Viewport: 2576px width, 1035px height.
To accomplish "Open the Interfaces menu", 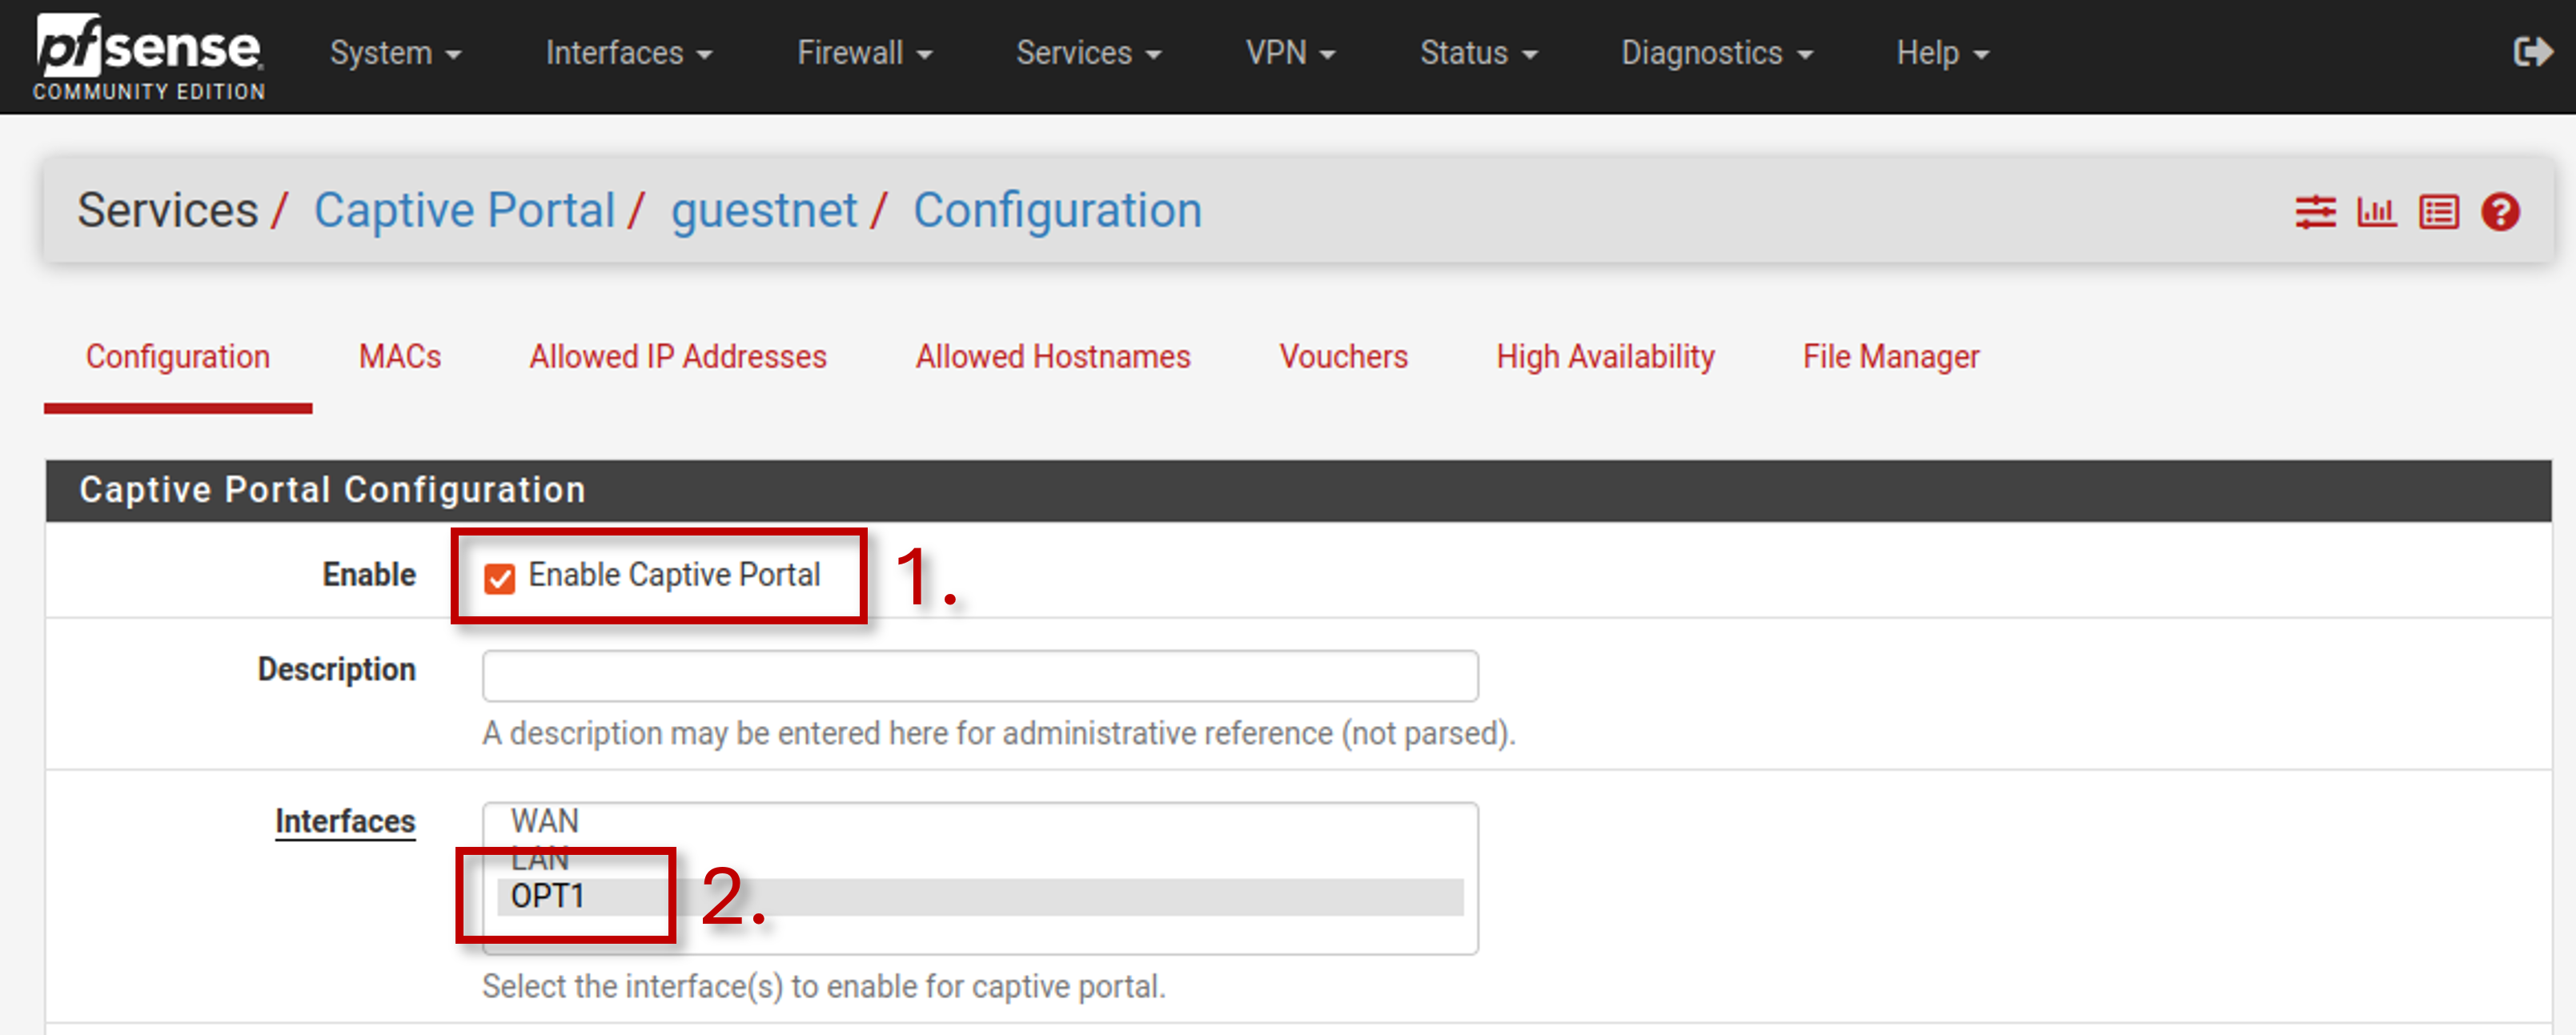I will coord(629,53).
